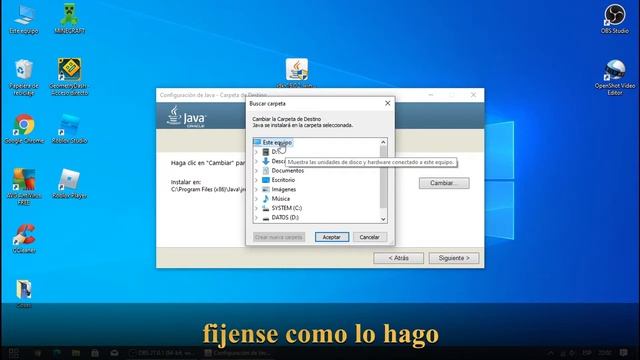
Task: Click the folder tree scrollbar down arrow
Action: (383, 219)
